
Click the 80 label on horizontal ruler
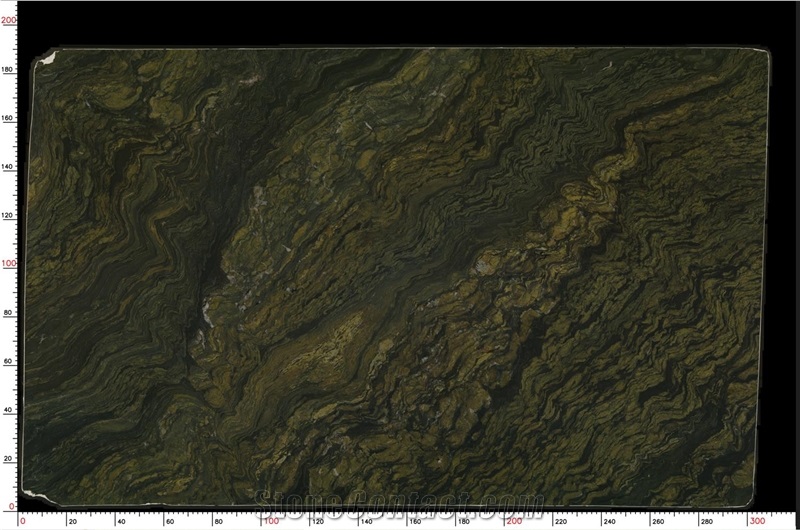(218, 521)
